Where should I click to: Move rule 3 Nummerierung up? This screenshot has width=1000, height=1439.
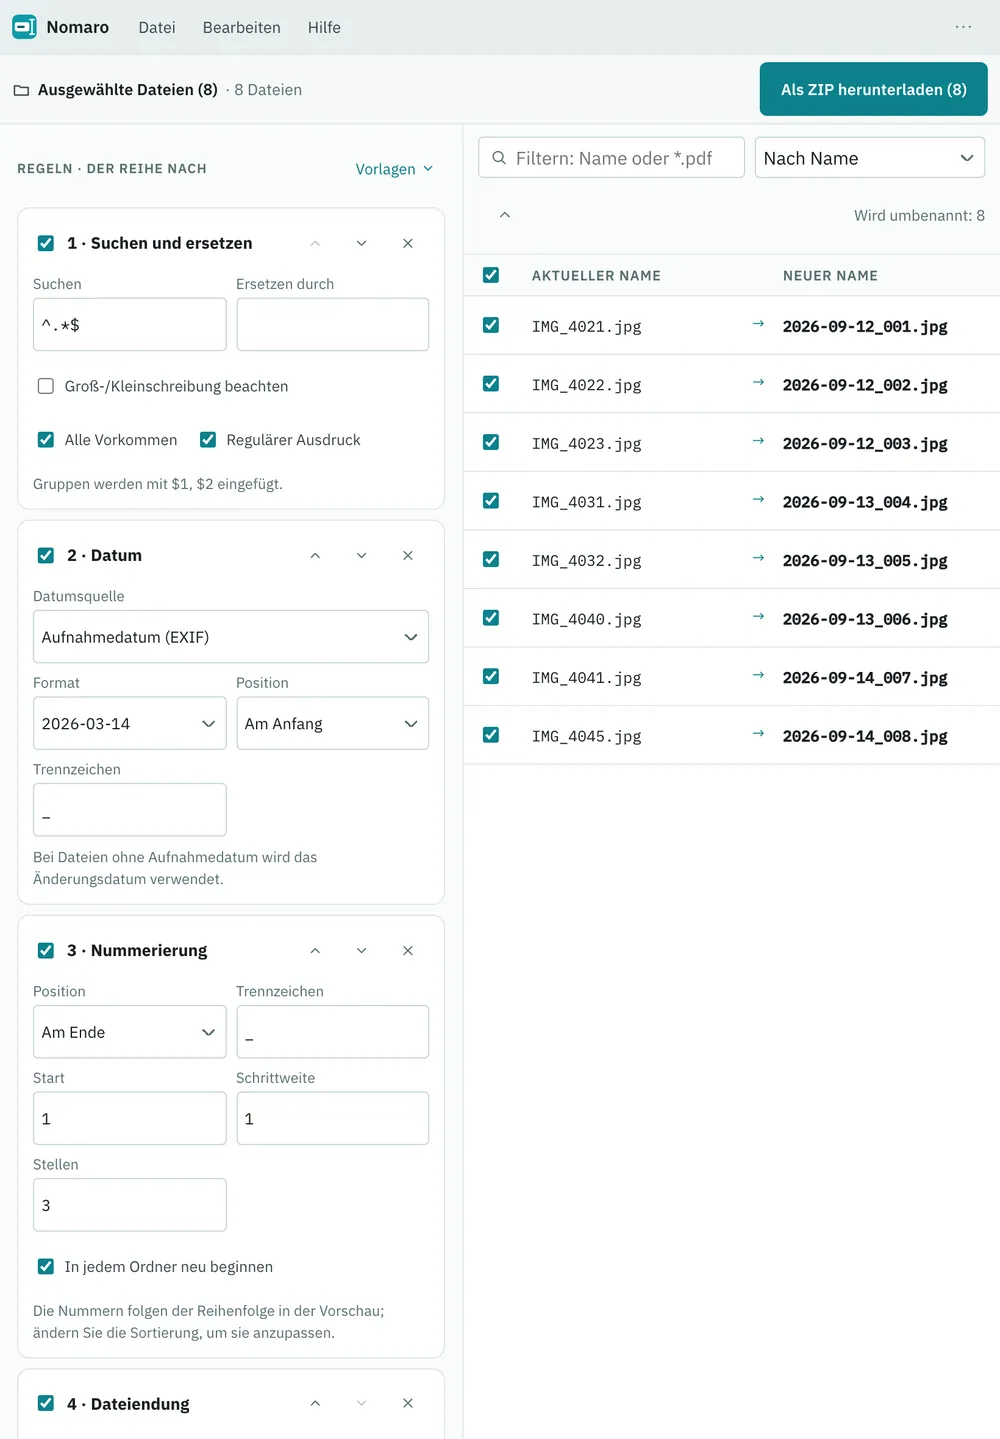pyautogui.click(x=315, y=950)
